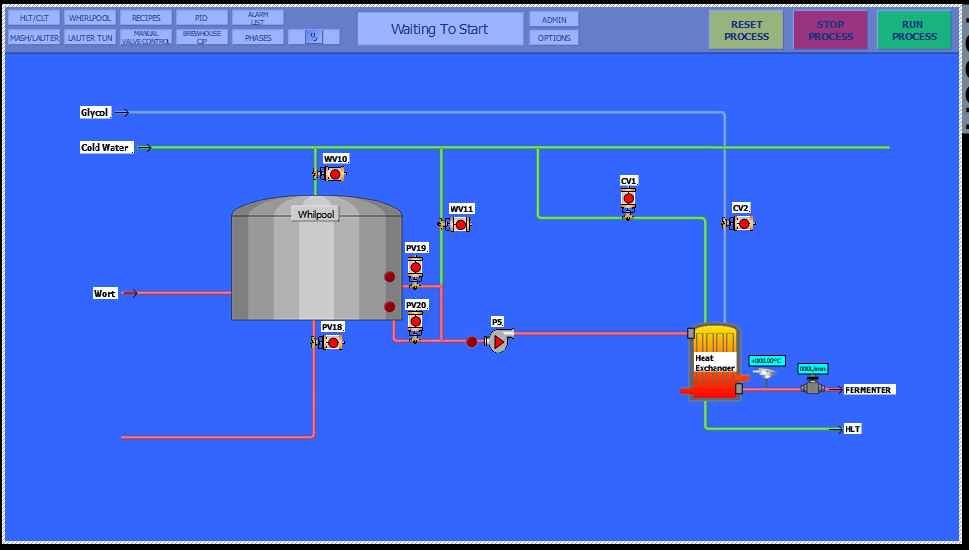The image size is (969, 550).
Task: Select the flow rate L/min readout
Action: click(x=813, y=369)
